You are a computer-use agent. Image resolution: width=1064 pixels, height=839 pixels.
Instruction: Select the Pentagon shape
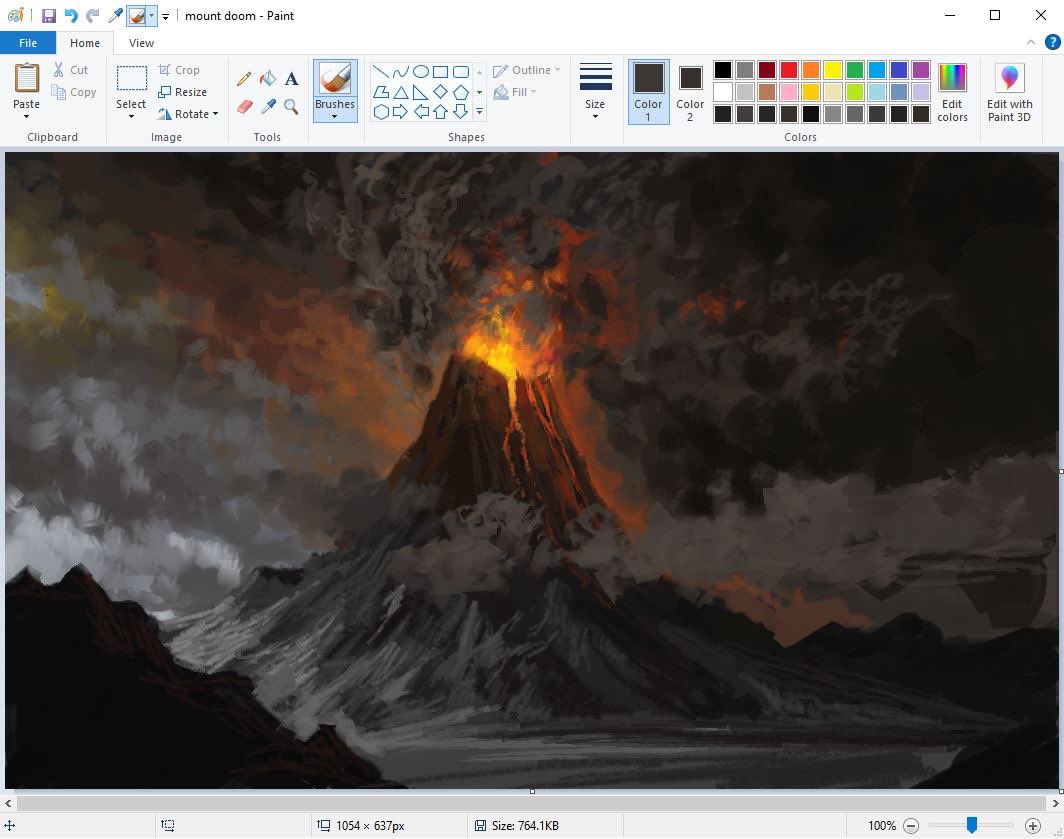coord(461,92)
